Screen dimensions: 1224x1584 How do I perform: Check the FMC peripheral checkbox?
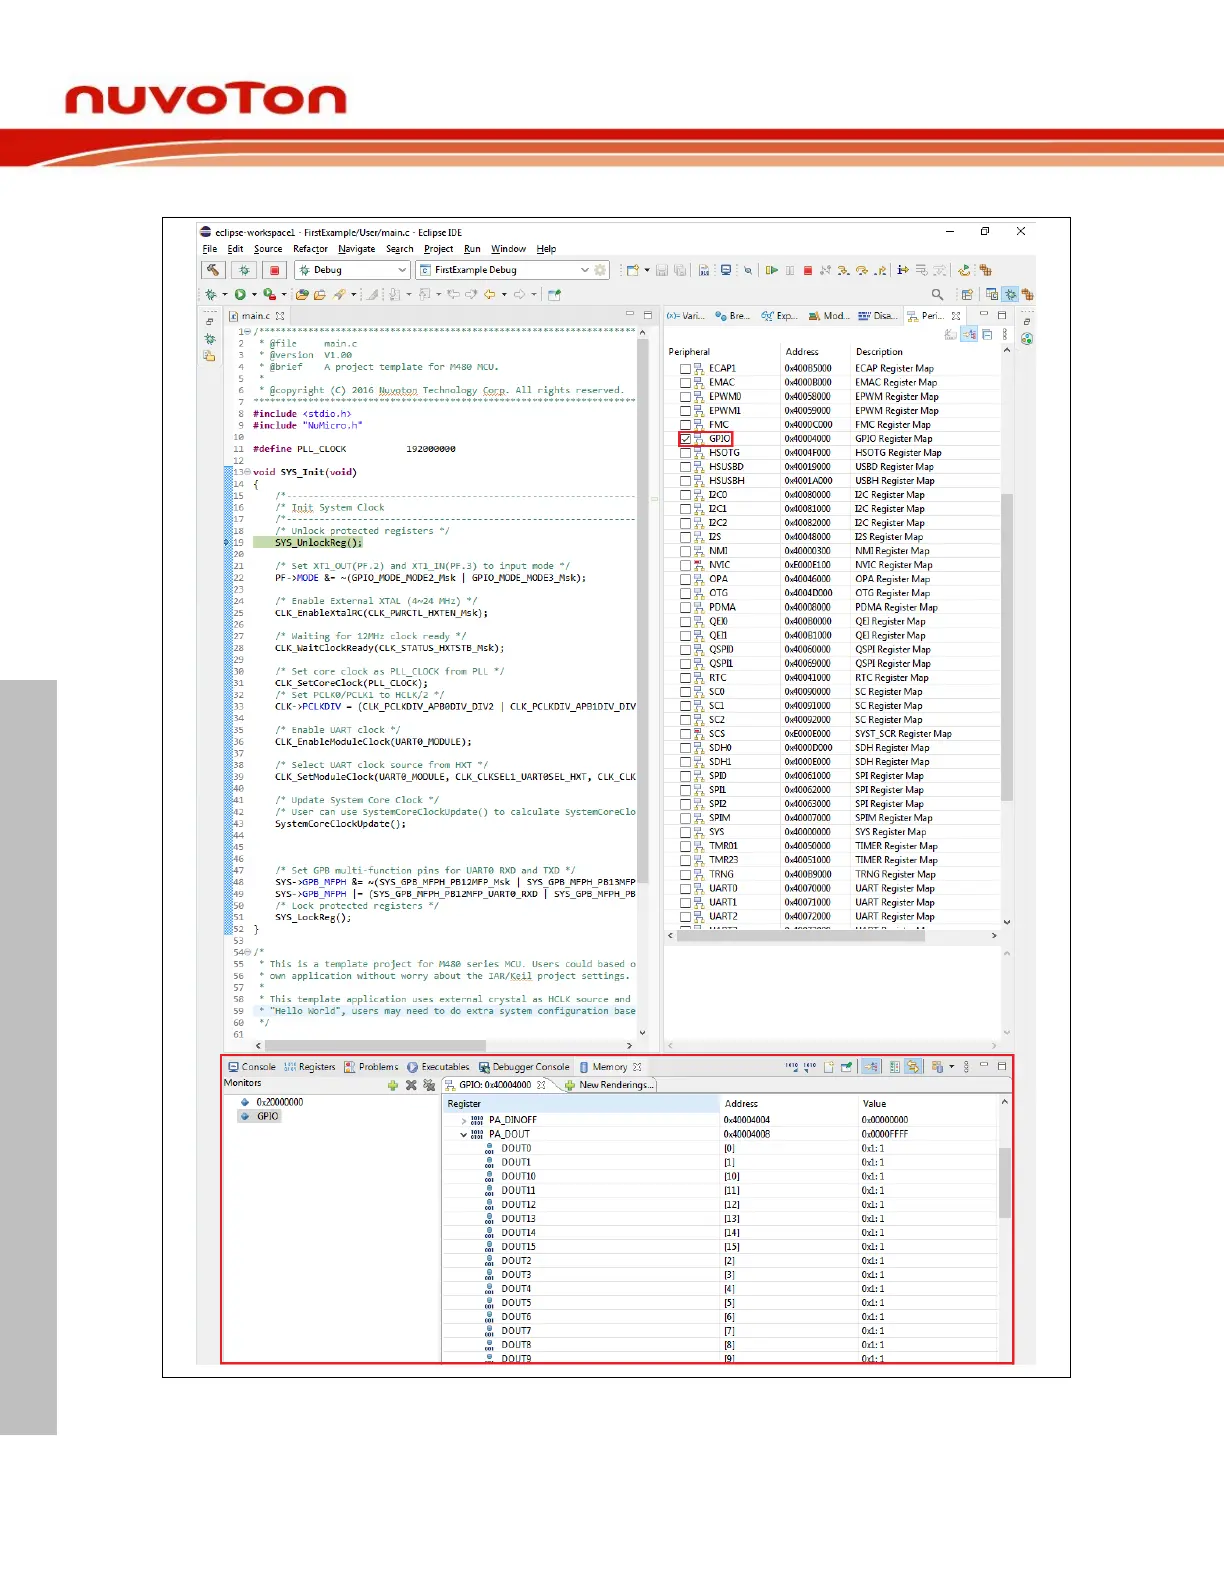(685, 425)
